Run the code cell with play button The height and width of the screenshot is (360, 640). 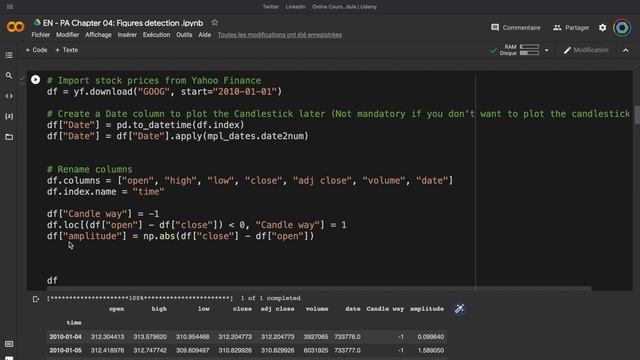pos(36,80)
